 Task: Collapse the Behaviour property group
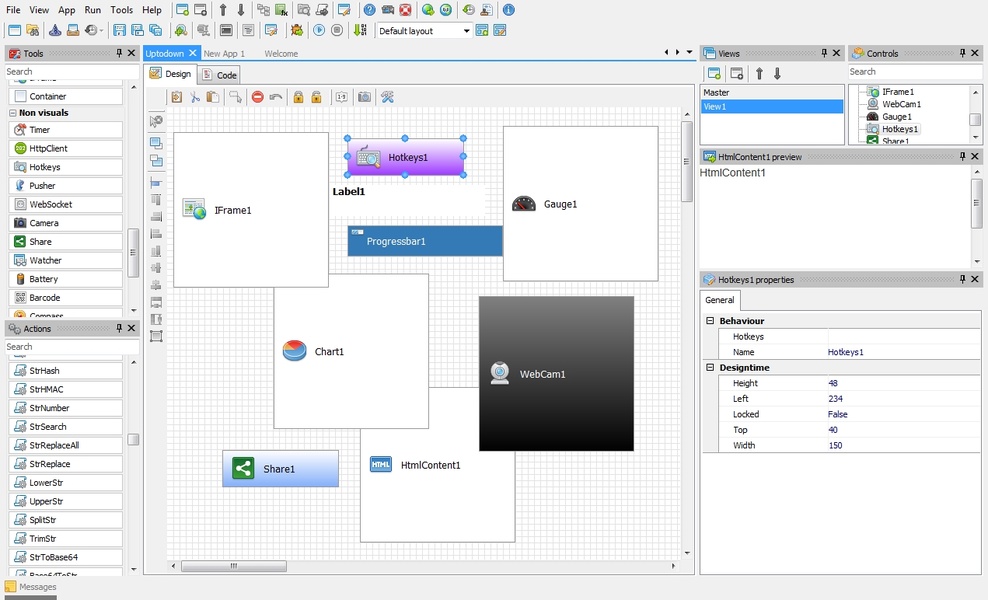[710, 321]
